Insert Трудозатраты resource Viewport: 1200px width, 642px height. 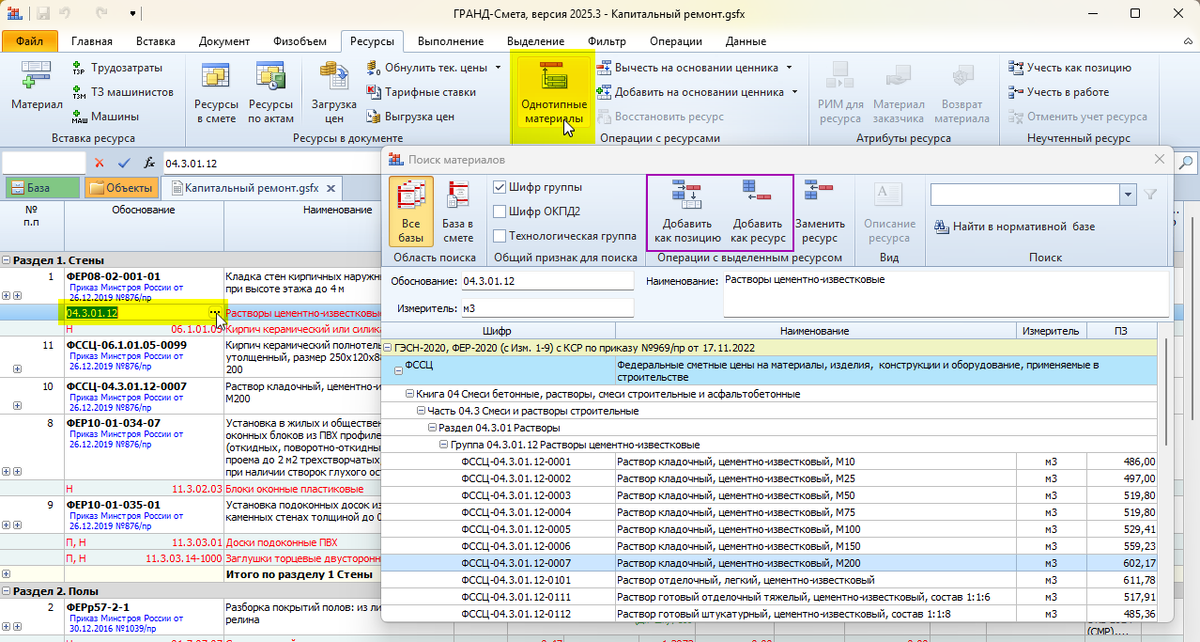(115, 68)
